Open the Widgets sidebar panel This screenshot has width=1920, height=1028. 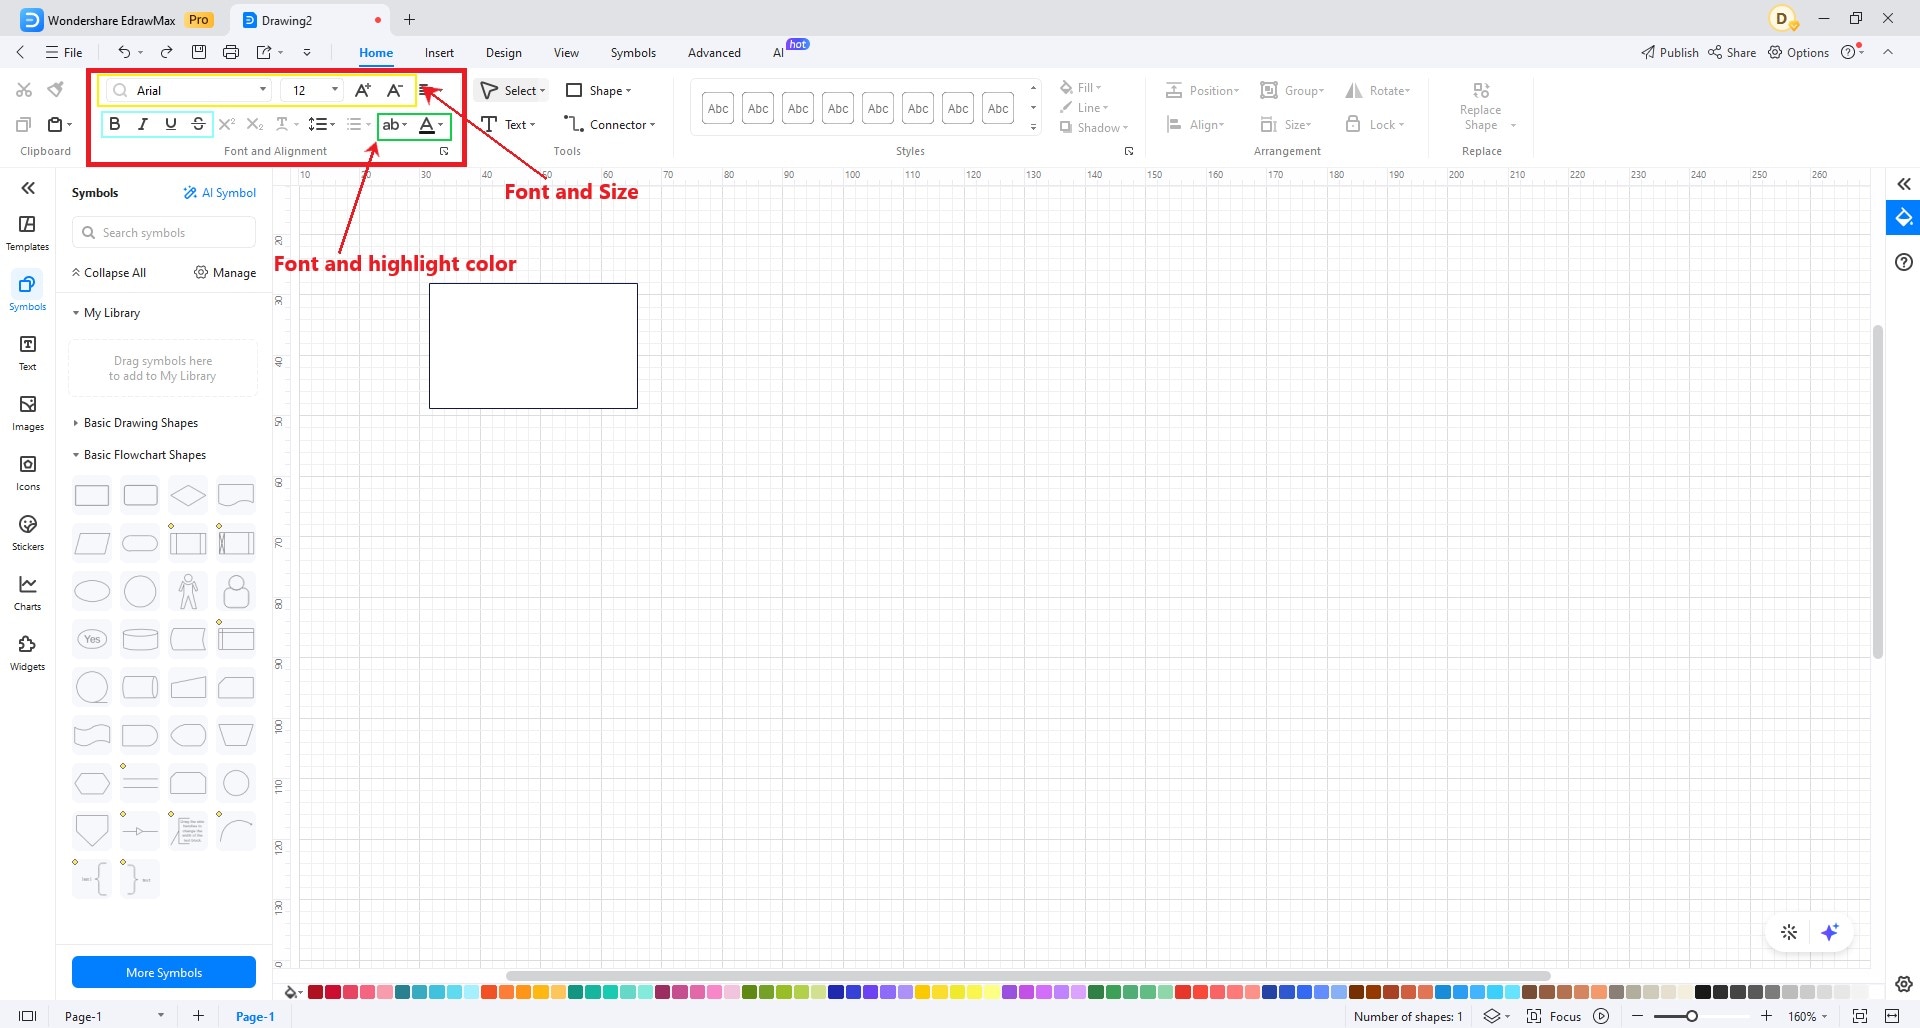pyautogui.click(x=27, y=652)
